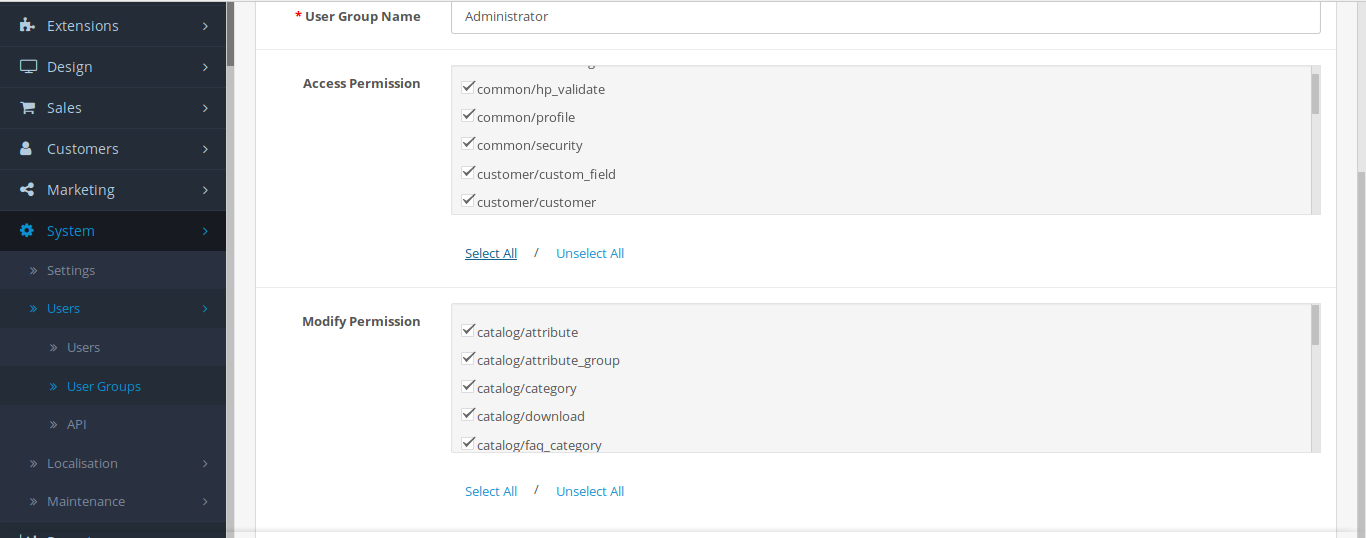Click the Extensions puzzle piece icon
The width and height of the screenshot is (1366, 538).
point(27,26)
